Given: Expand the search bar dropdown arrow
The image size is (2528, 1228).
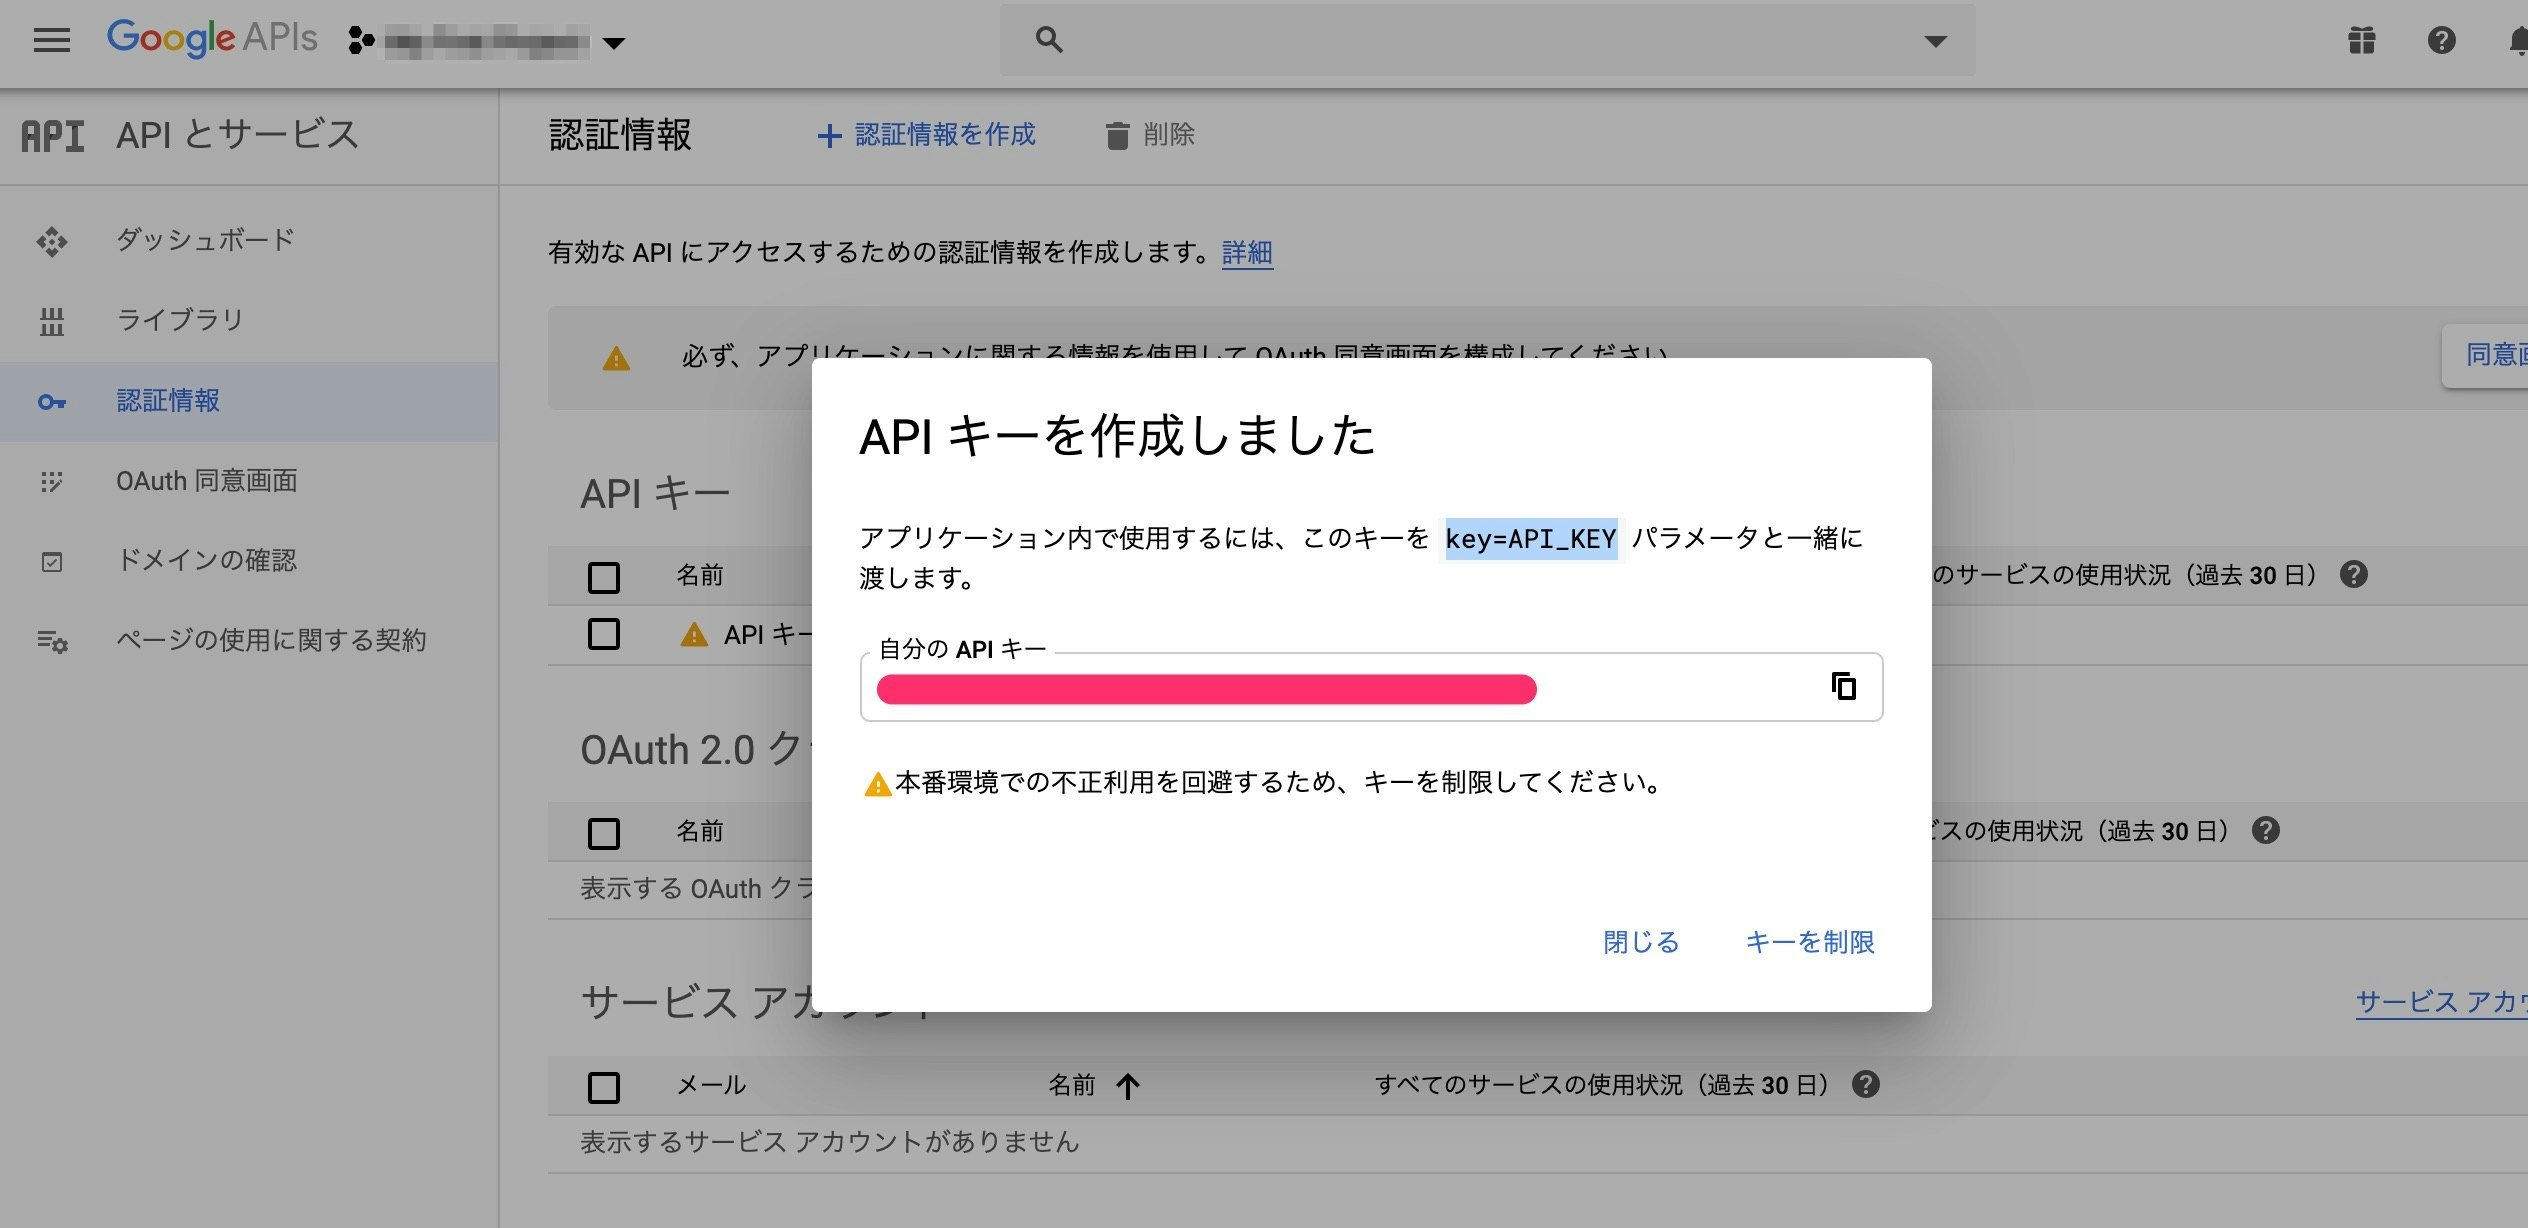Looking at the screenshot, I should click(x=1936, y=41).
